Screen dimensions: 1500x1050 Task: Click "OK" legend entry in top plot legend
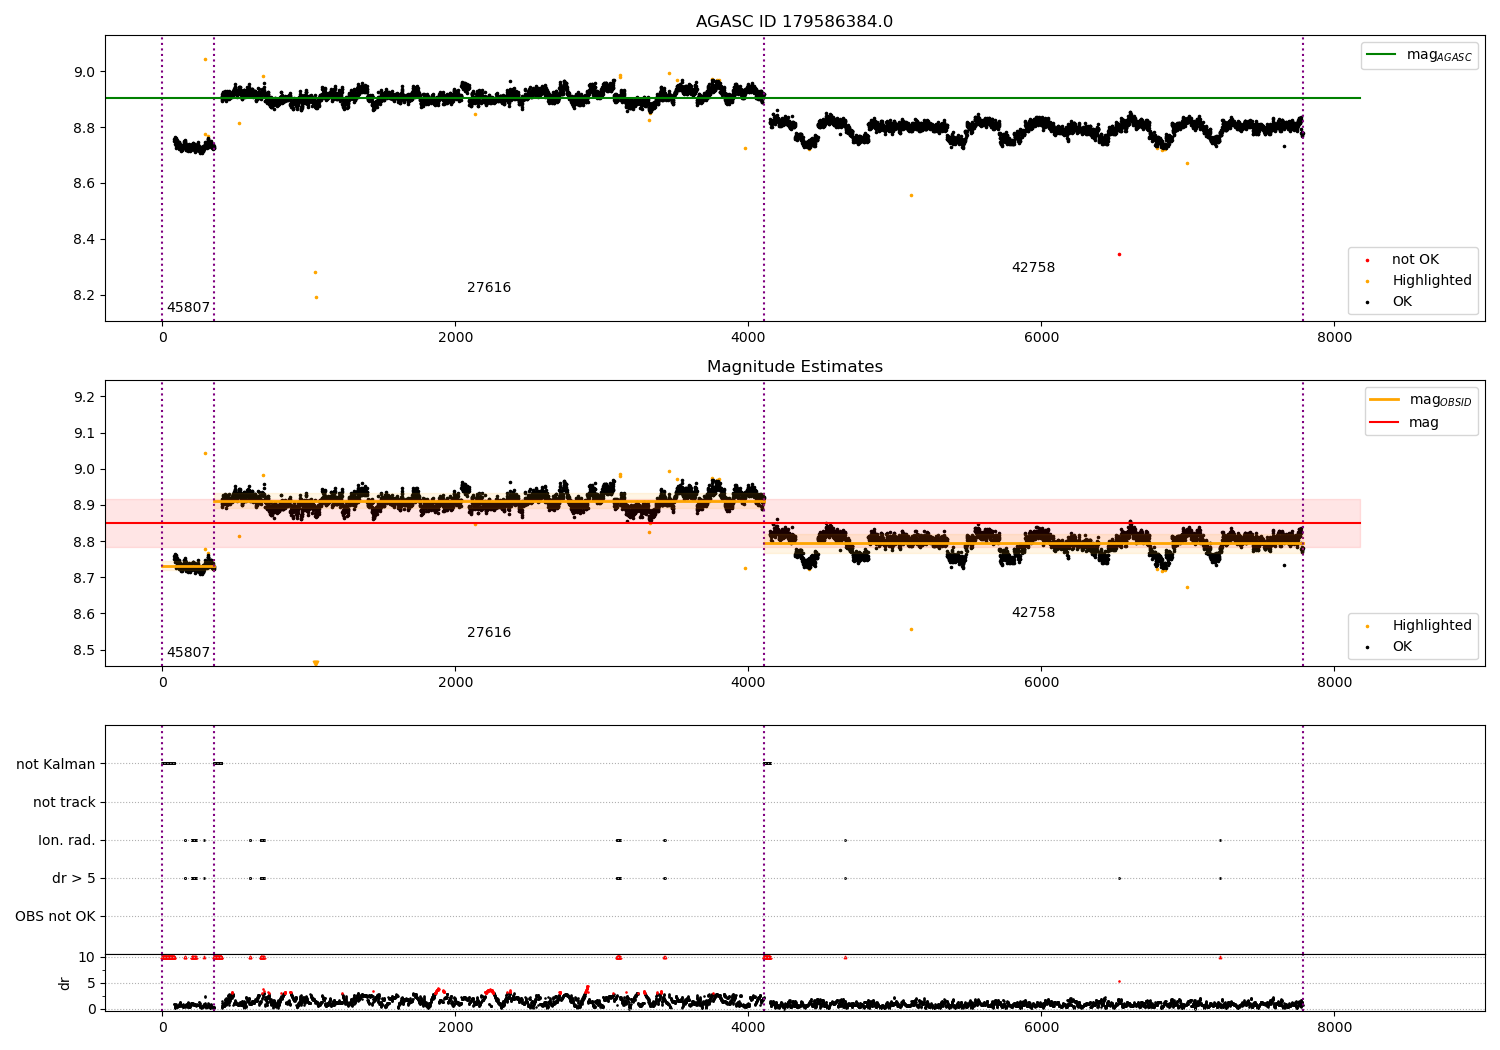[x=1402, y=301]
